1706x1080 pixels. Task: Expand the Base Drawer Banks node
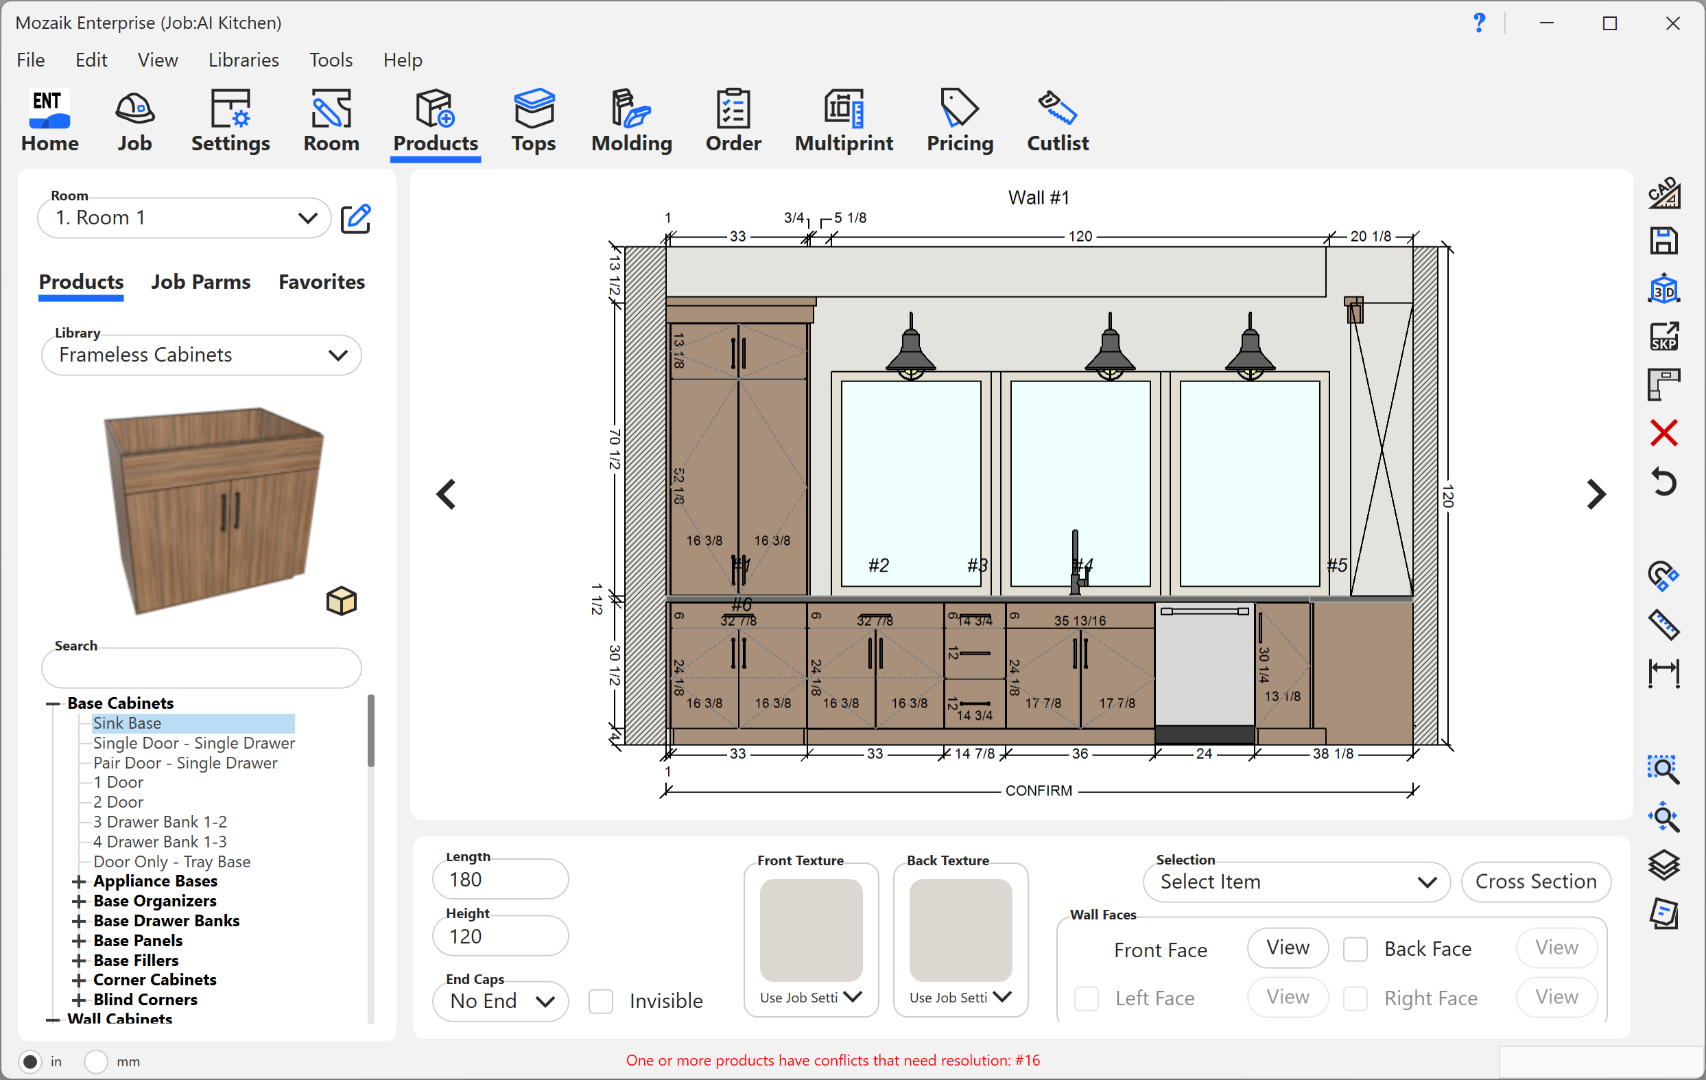pos(78,921)
